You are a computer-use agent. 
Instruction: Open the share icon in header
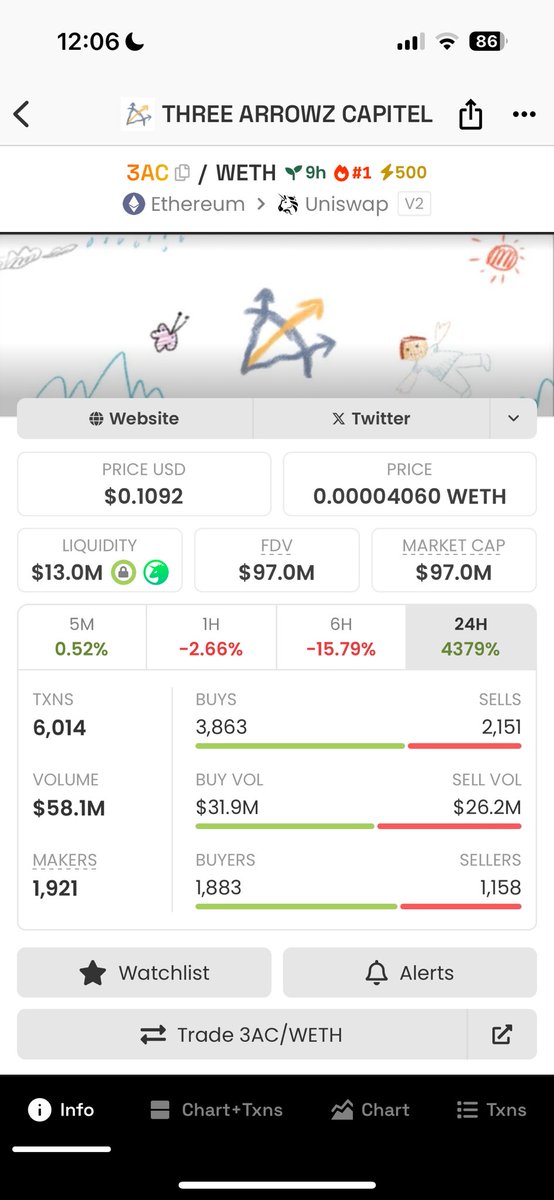point(470,114)
